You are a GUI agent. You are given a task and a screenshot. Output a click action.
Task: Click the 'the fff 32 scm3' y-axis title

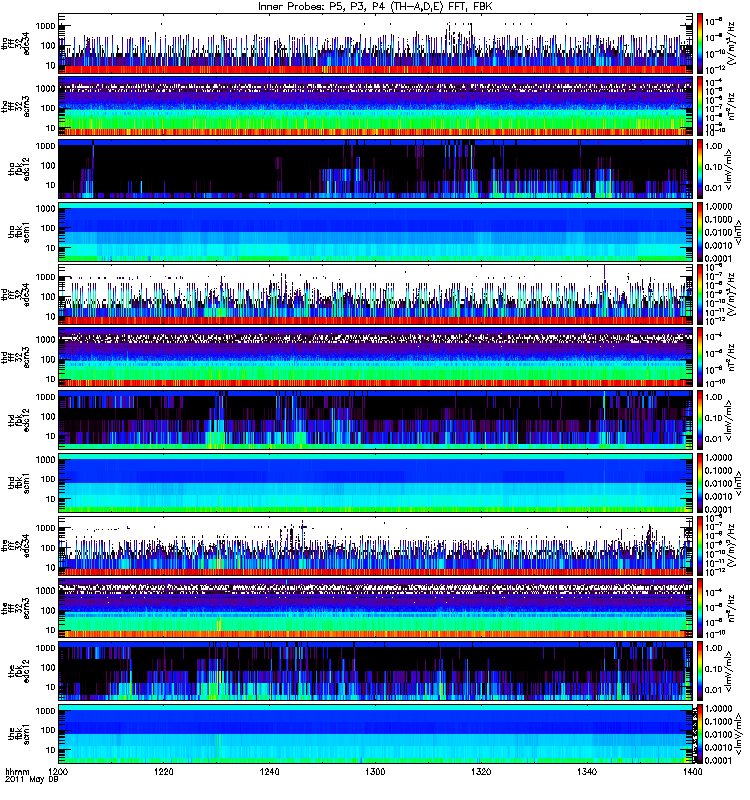(x=16, y=609)
